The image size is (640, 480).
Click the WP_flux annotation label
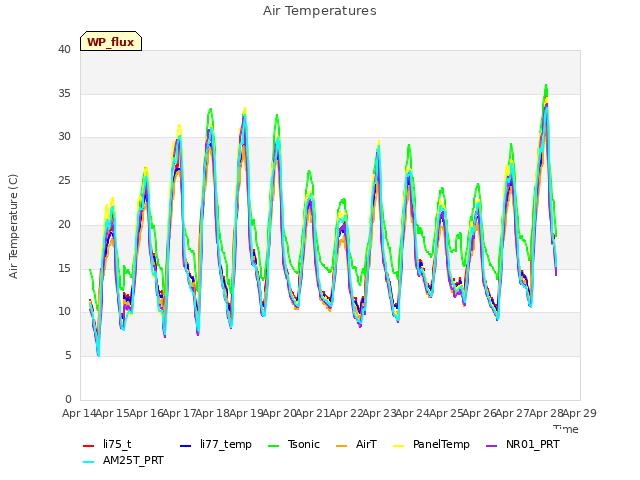(x=111, y=42)
